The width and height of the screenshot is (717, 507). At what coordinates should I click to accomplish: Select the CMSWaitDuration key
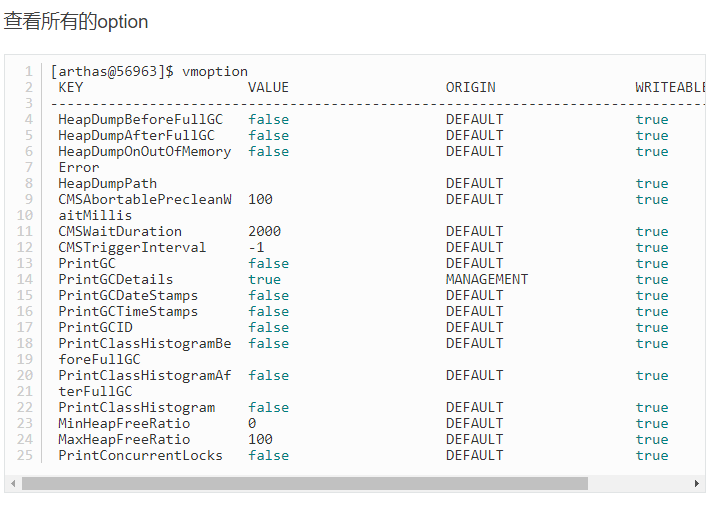pyautogui.click(x=120, y=231)
